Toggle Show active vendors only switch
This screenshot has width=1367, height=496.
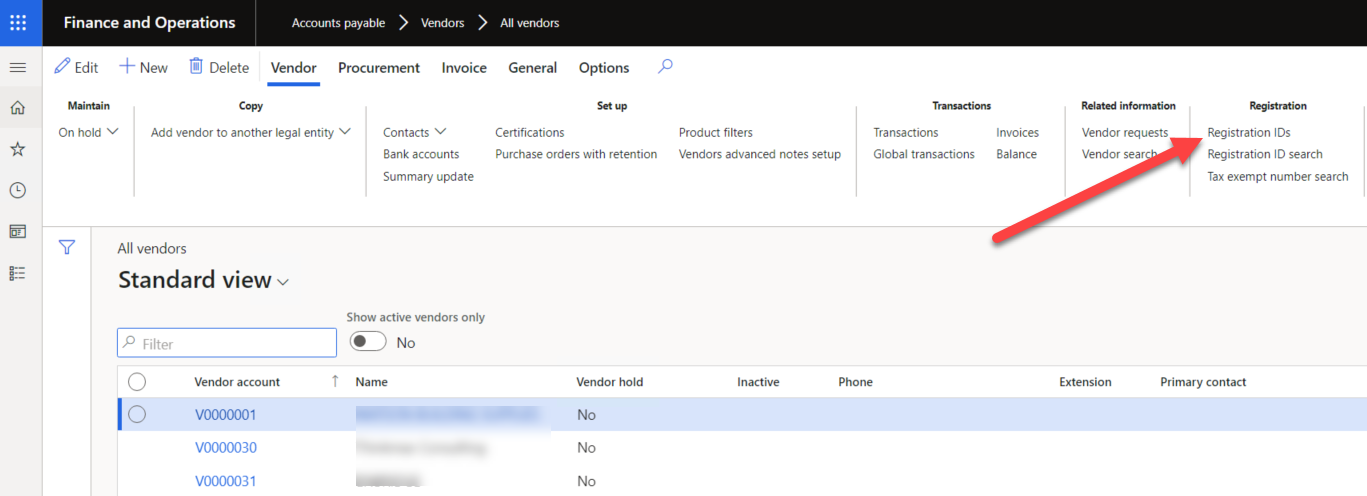pyautogui.click(x=368, y=342)
